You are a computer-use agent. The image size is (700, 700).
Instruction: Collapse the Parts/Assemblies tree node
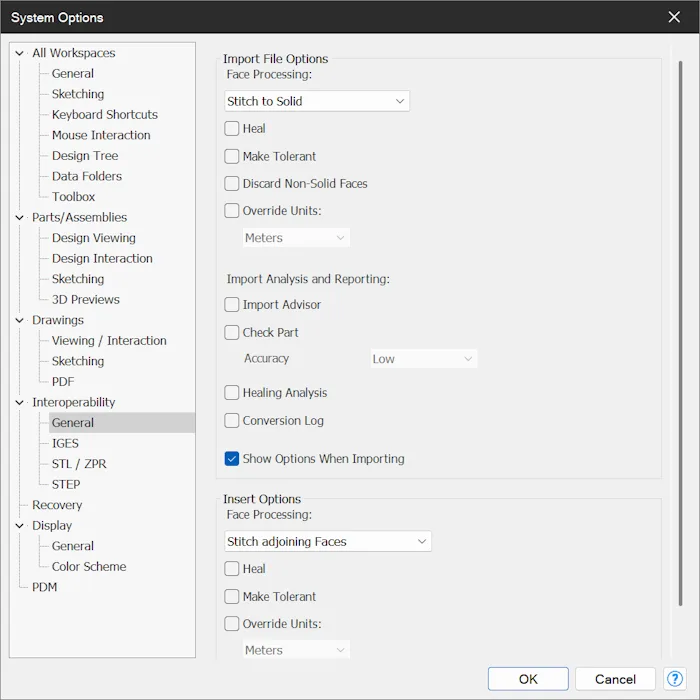(x=19, y=217)
